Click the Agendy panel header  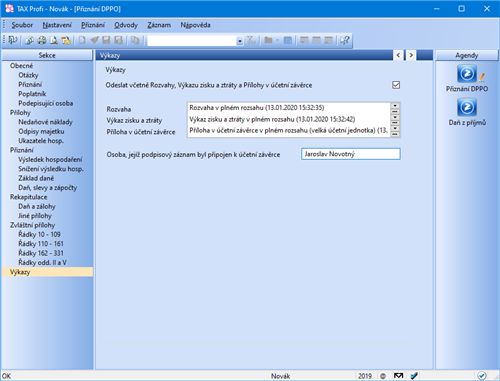[467, 55]
